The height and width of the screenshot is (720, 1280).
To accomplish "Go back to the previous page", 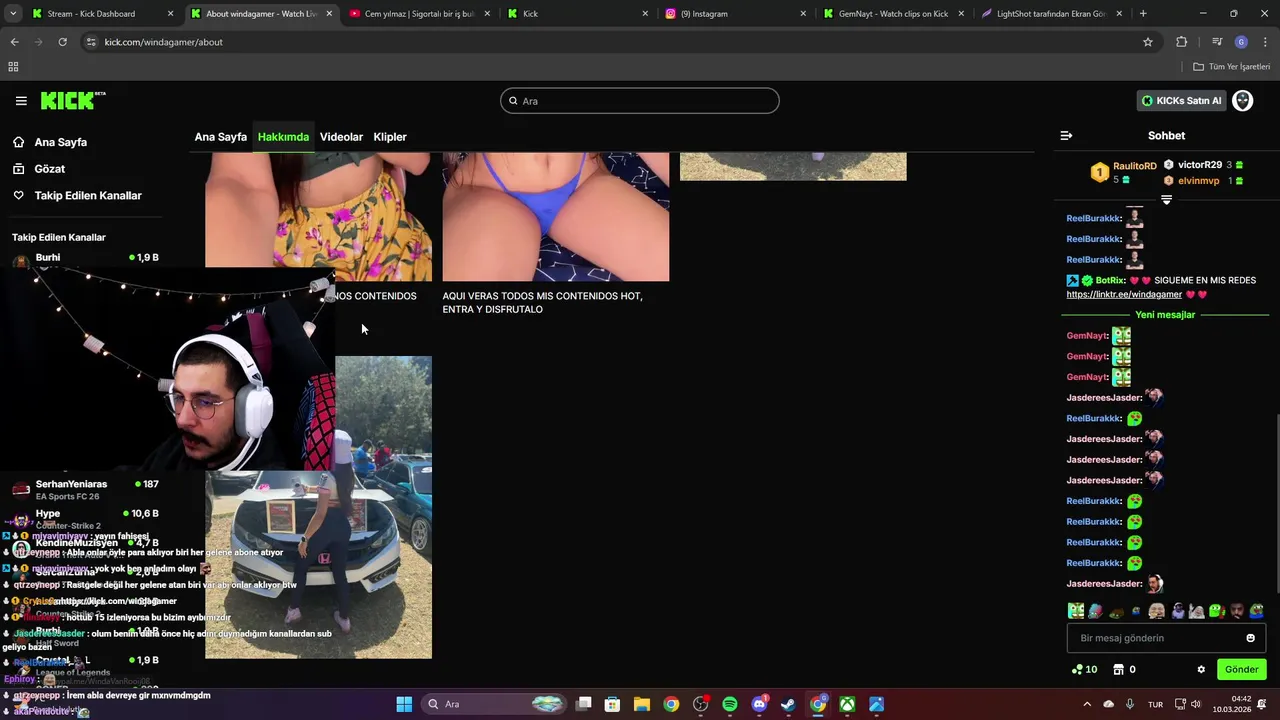I will 14,42.
